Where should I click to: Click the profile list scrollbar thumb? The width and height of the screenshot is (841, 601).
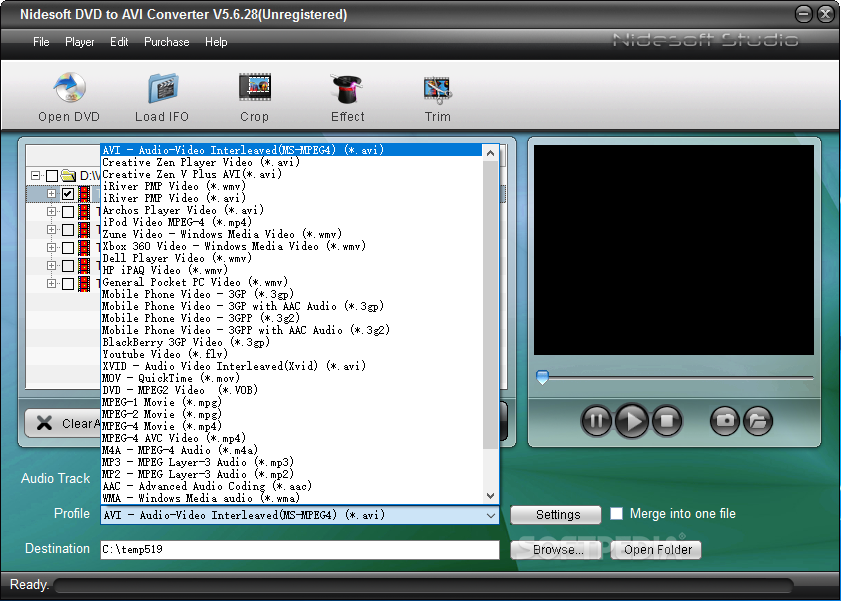(490, 305)
